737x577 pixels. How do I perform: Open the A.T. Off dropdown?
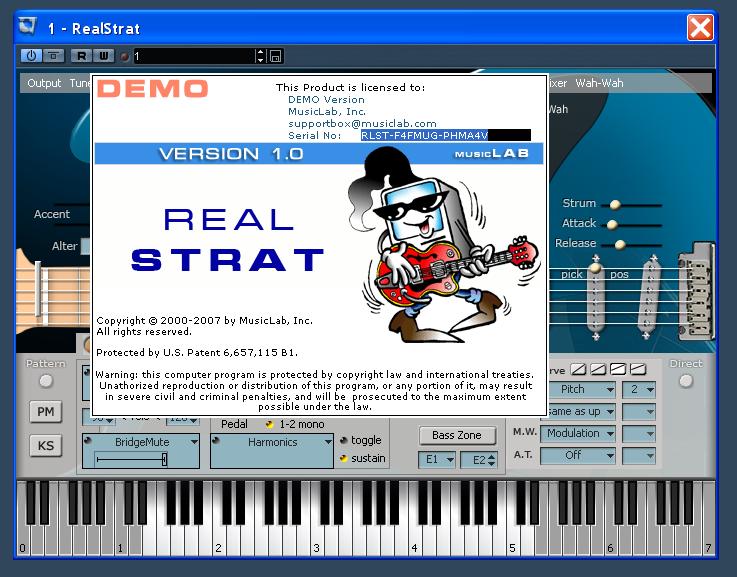578,455
